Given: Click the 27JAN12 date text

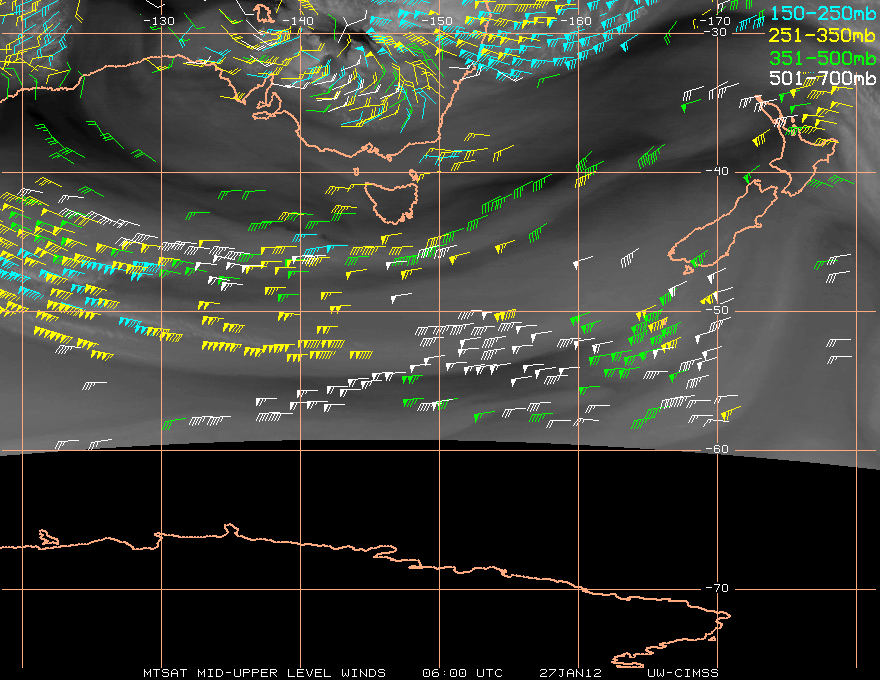Looking at the screenshot, I should (x=567, y=672).
